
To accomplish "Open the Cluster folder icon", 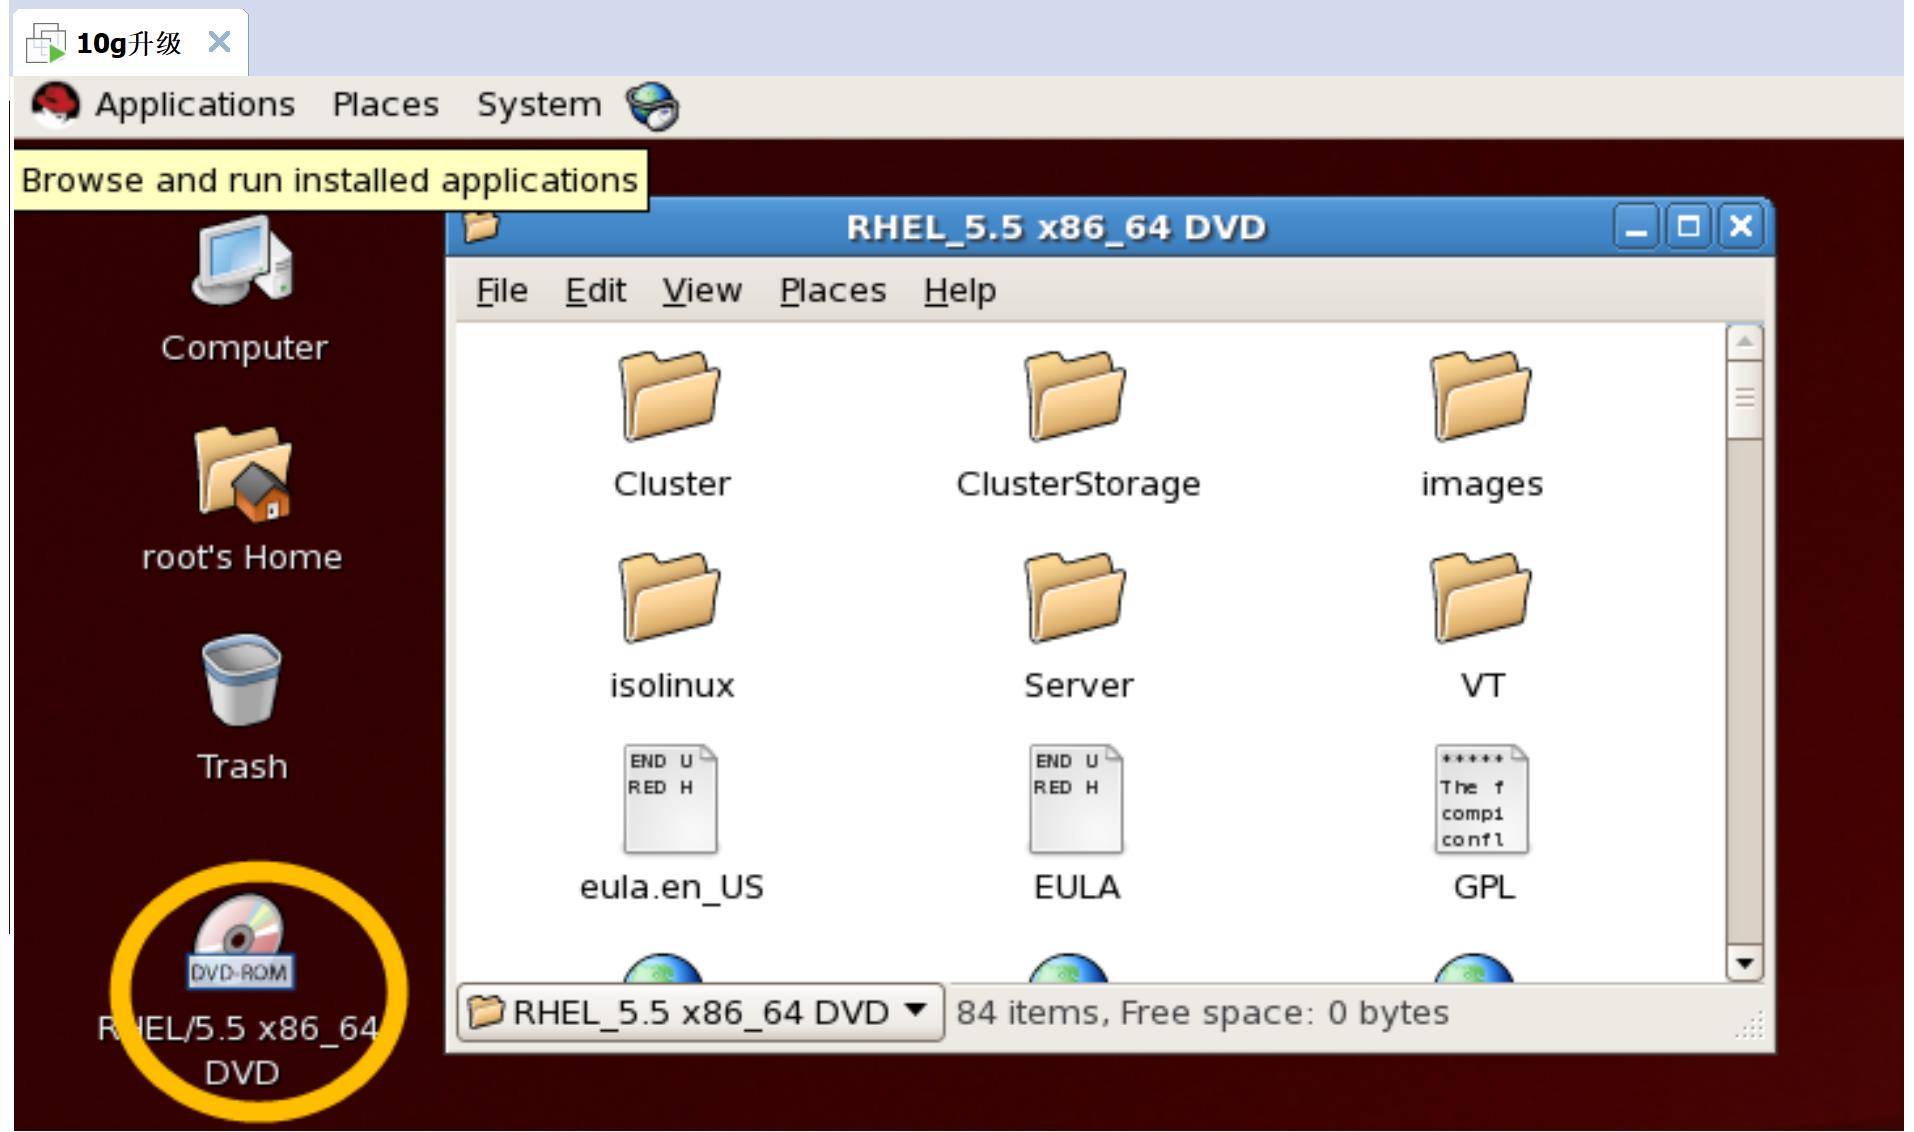I will [670, 396].
